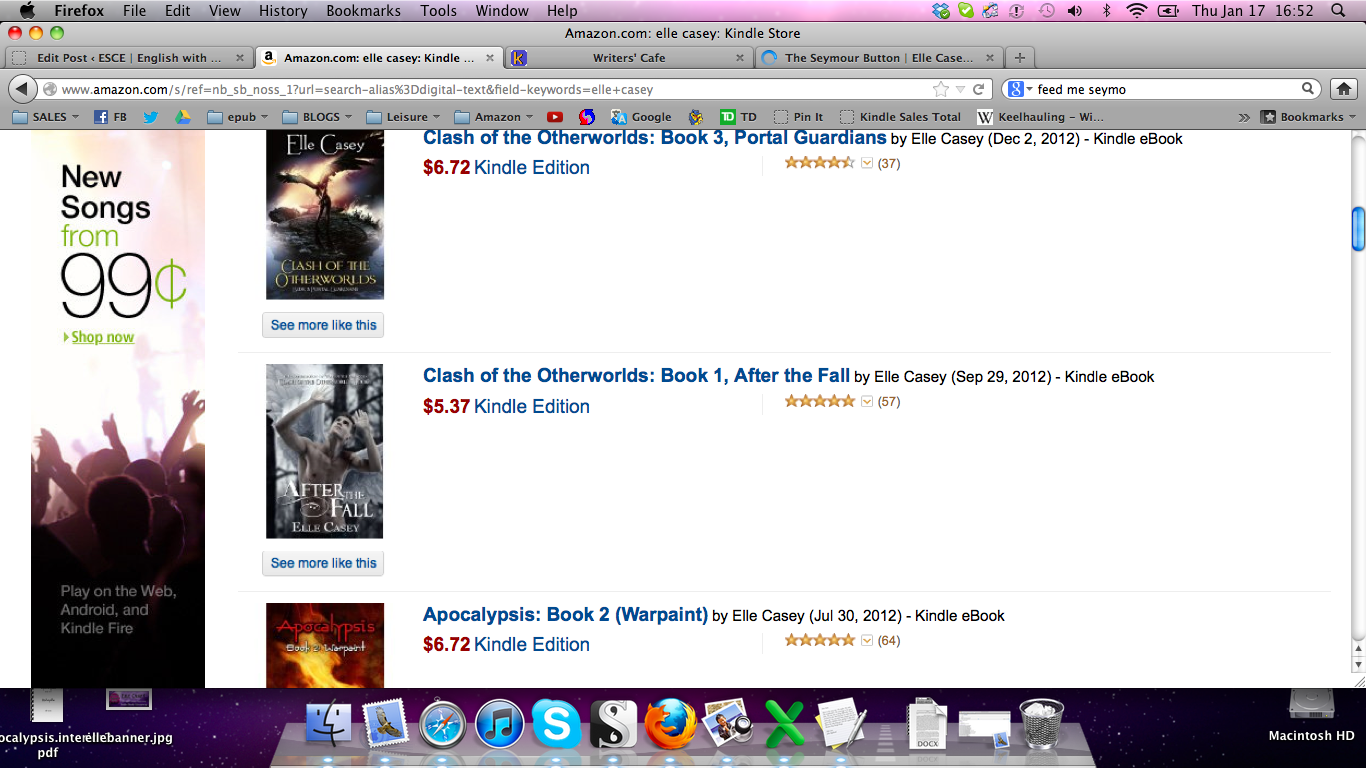Launch Skype from the dock
Screen dimensions: 1366x768
pyautogui.click(x=557, y=723)
